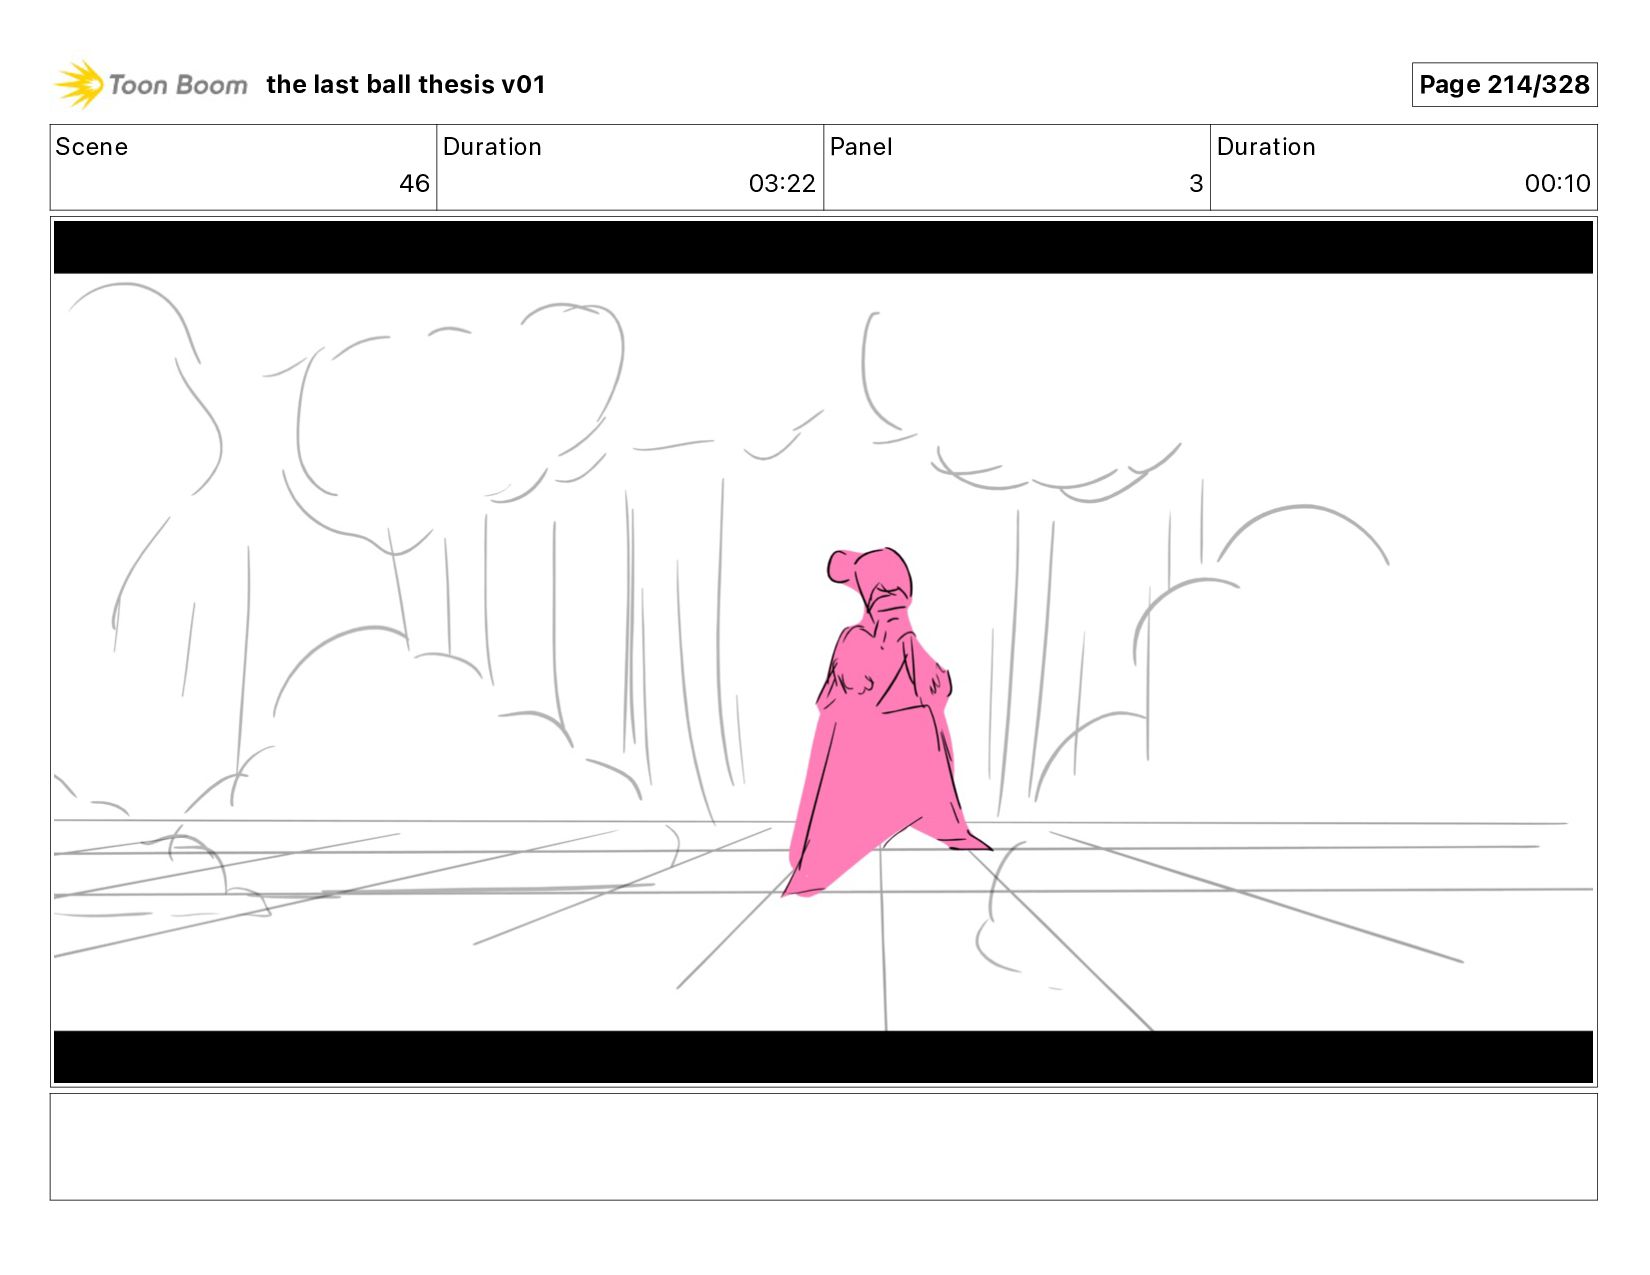Select panel duration value '00:10'
This screenshot has width=1650, height=1275.
[x=1557, y=184]
